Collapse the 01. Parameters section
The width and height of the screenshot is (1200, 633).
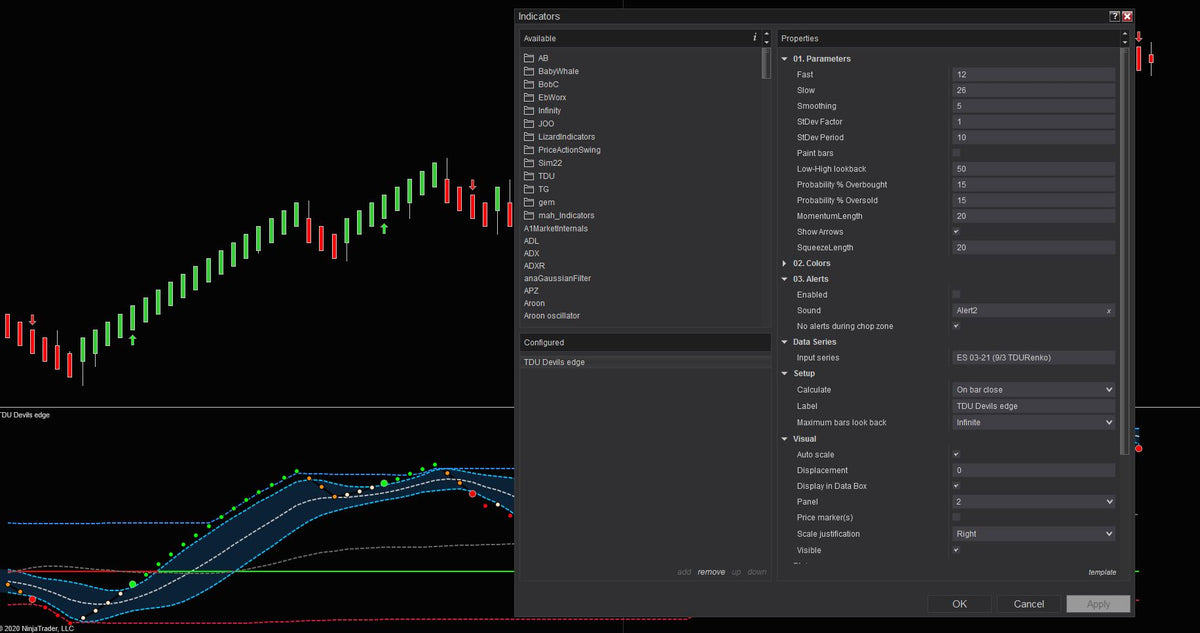[x=784, y=58]
